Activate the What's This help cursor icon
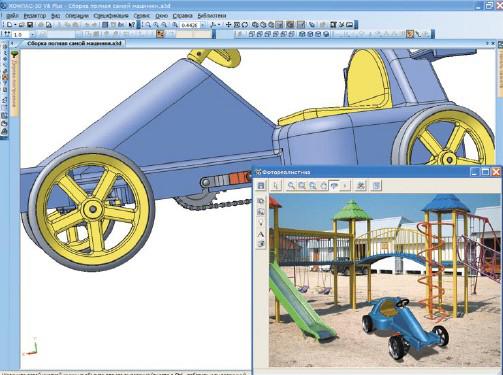The height and width of the screenshot is (375, 503). [x=132, y=25]
